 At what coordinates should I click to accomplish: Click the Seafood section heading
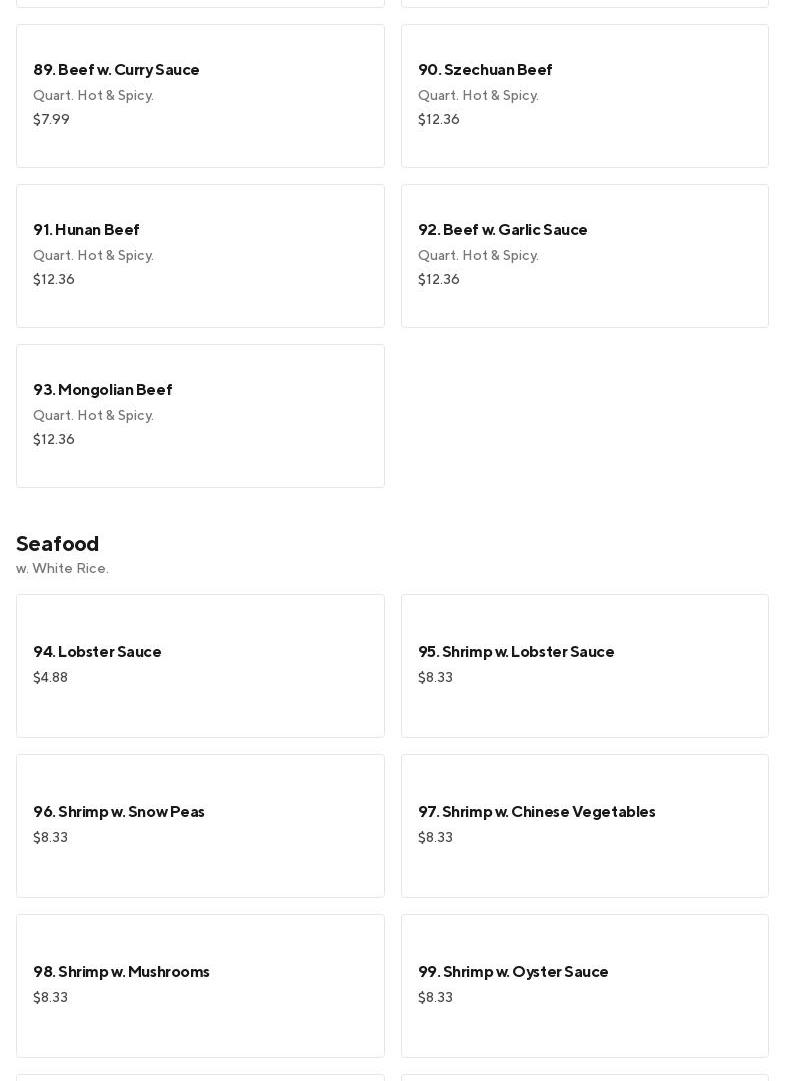(x=57, y=544)
